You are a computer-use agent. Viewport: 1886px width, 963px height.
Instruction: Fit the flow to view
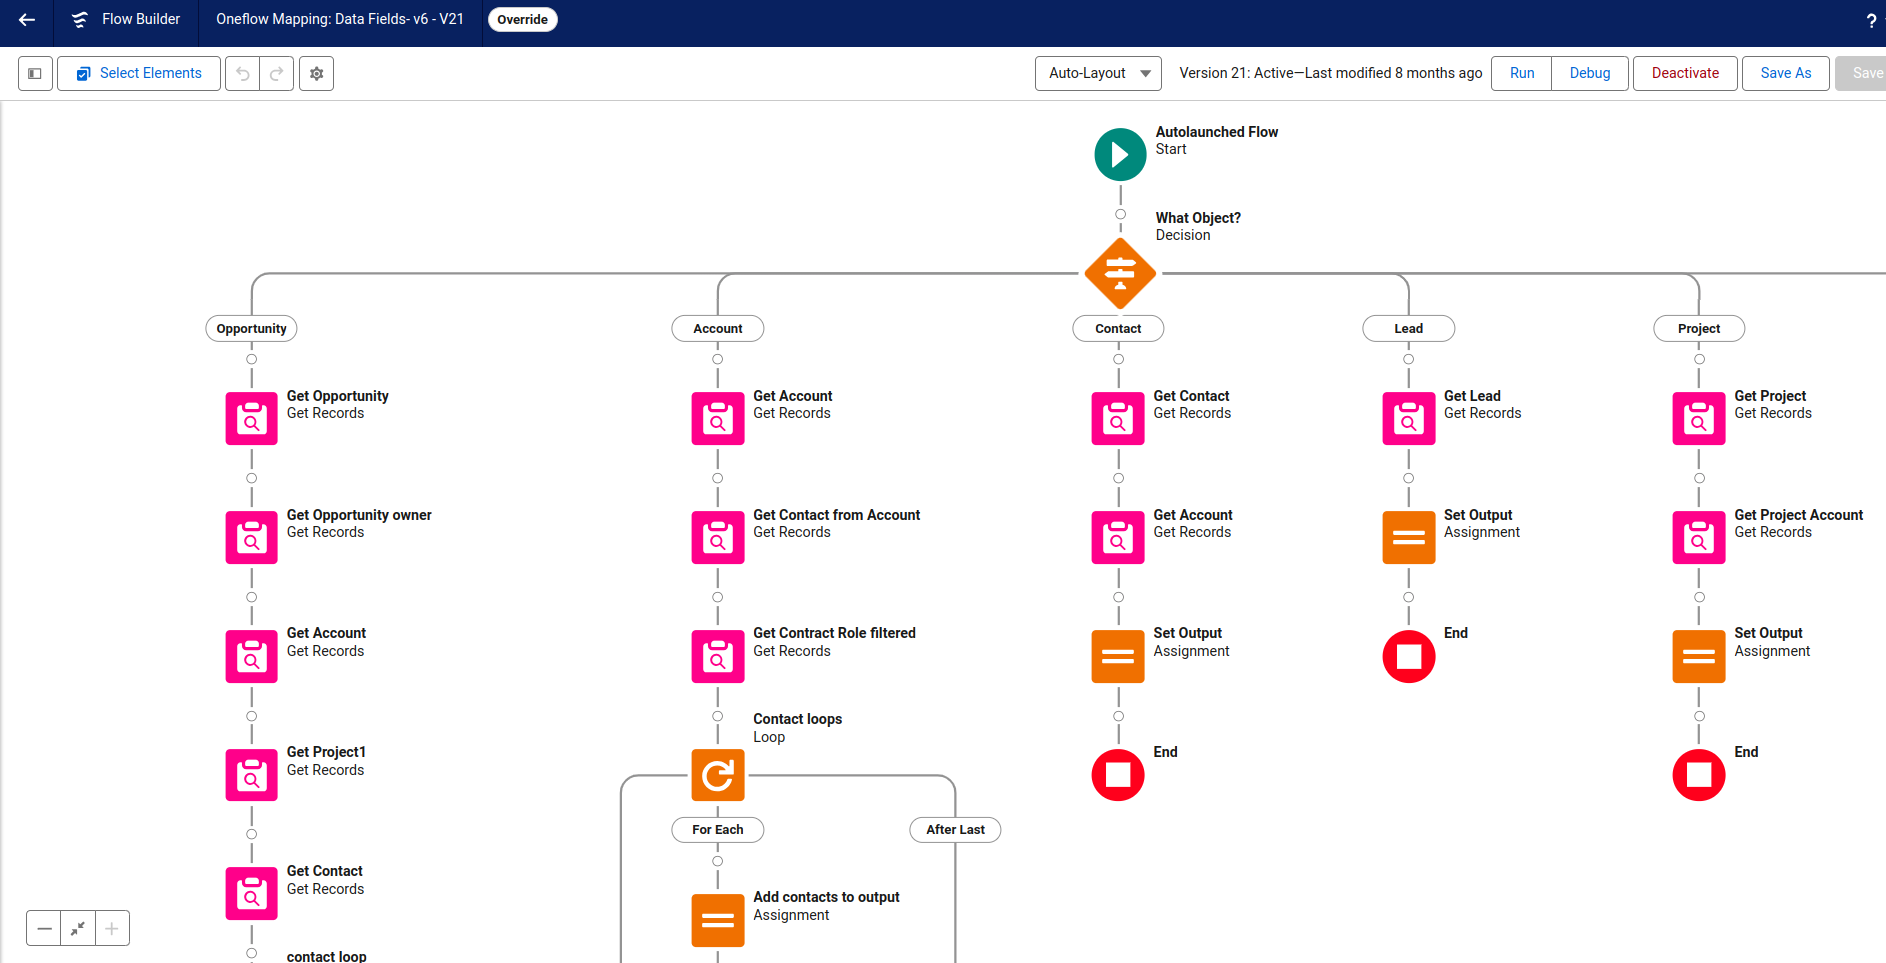click(x=78, y=929)
